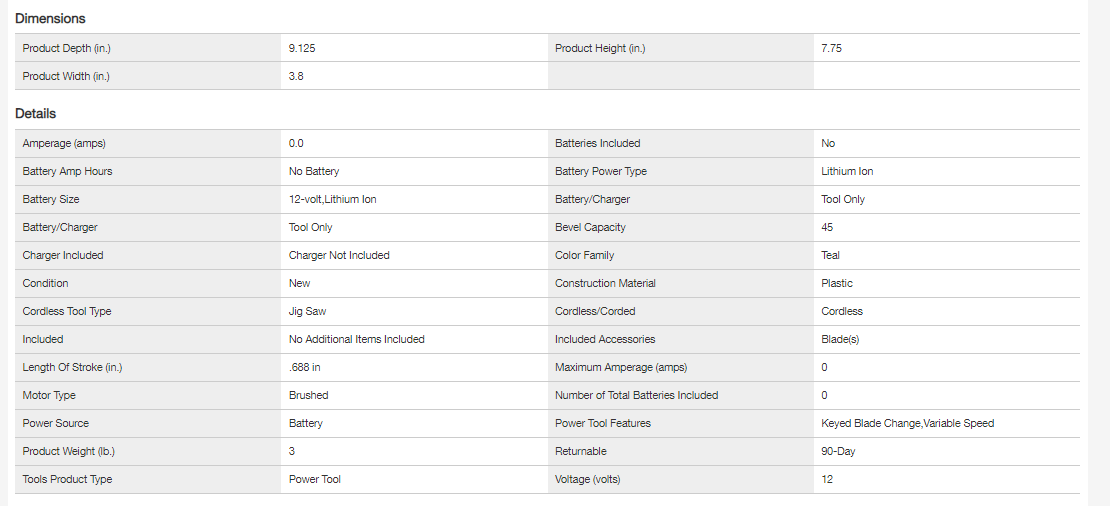Select the Product Width value 3.8
This screenshot has height=506, width=1110.
pyautogui.click(x=296, y=76)
